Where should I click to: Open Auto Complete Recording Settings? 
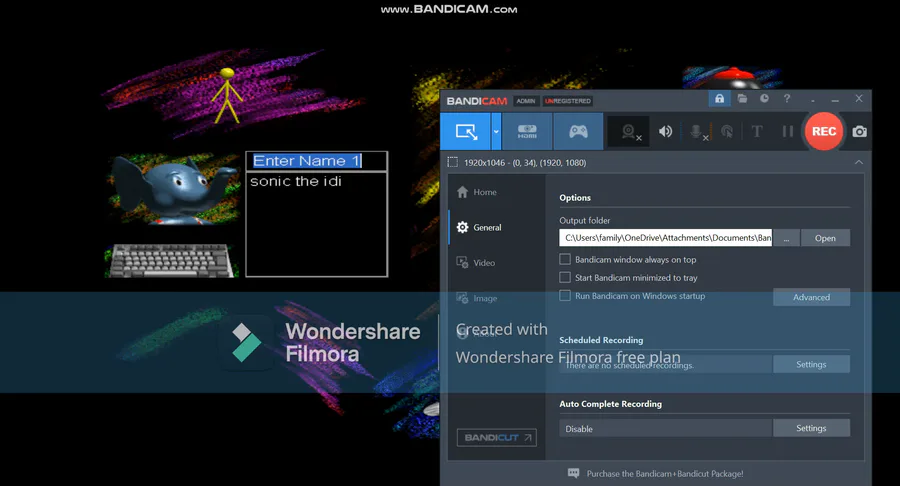811,428
